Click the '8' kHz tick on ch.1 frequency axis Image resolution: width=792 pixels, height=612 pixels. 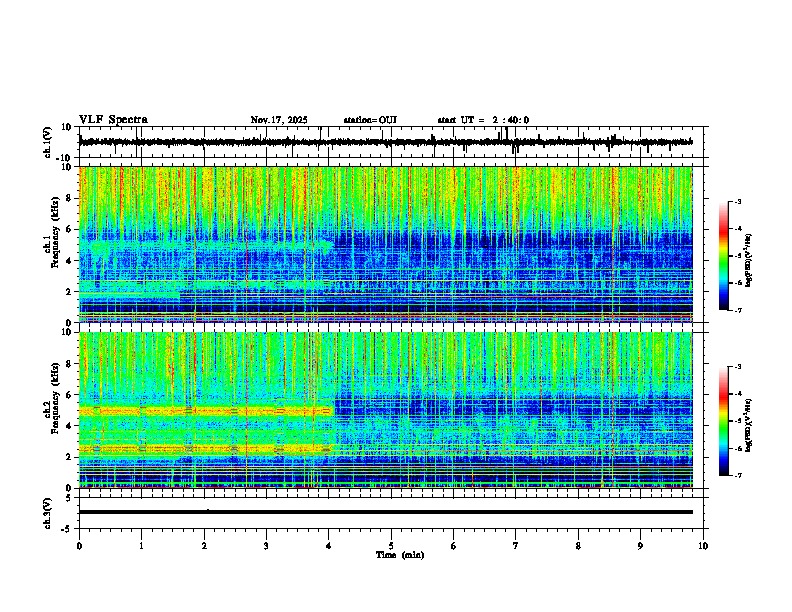tap(69, 198)
